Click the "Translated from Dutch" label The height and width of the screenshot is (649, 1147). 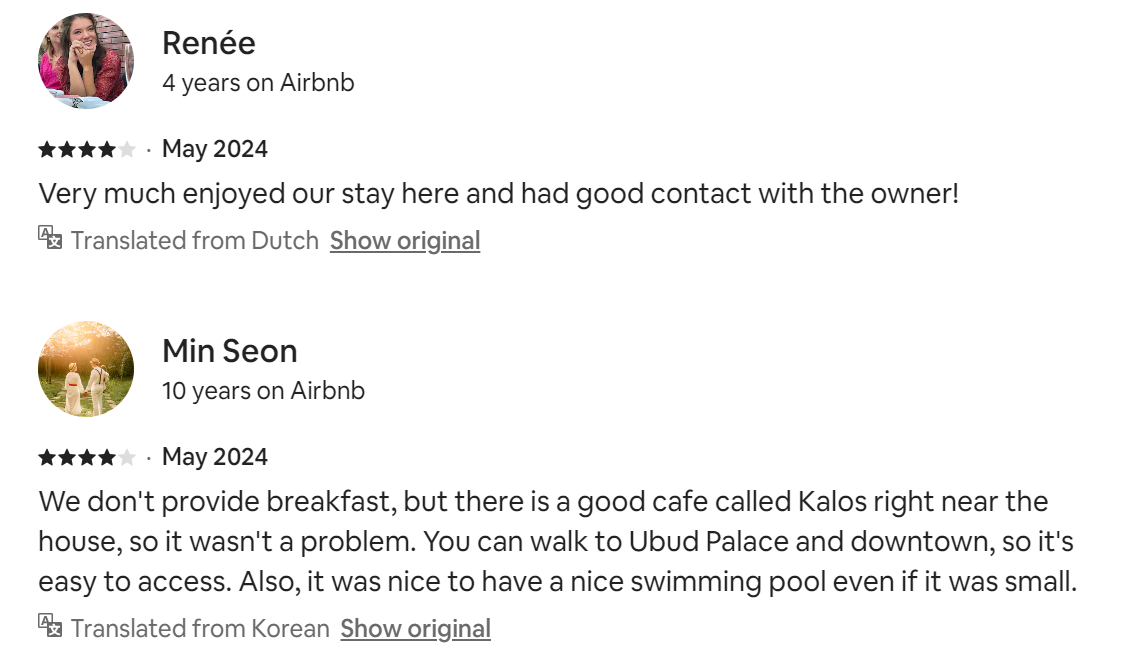click(195, 241)
